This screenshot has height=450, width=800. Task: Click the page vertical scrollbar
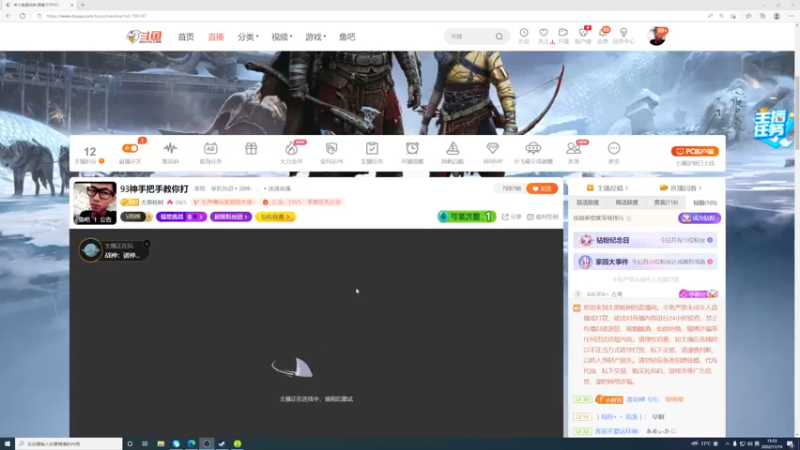tap(797, 112)
